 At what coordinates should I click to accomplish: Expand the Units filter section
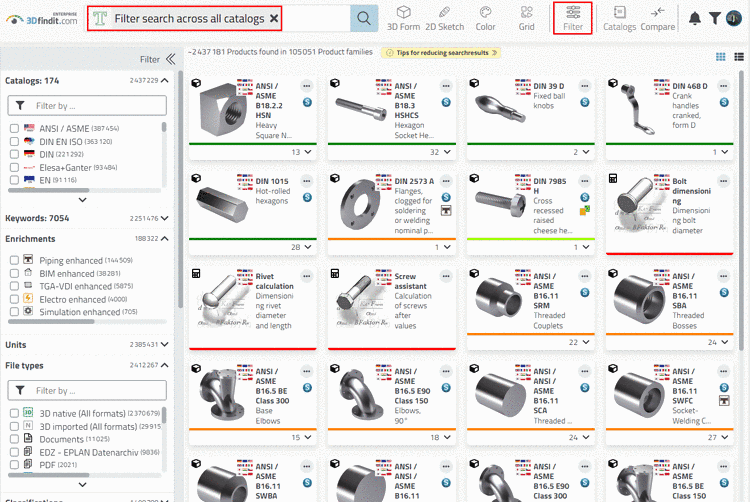165,344
